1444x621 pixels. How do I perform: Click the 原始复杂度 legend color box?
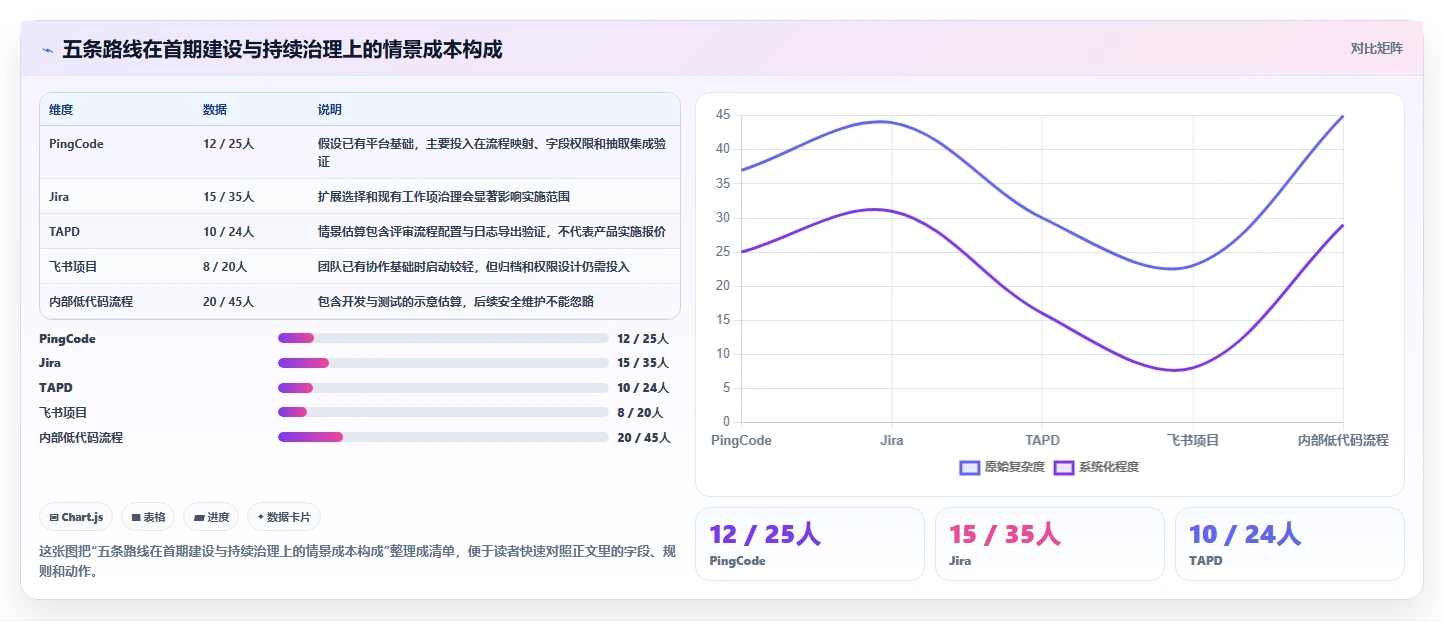(969, 467)
